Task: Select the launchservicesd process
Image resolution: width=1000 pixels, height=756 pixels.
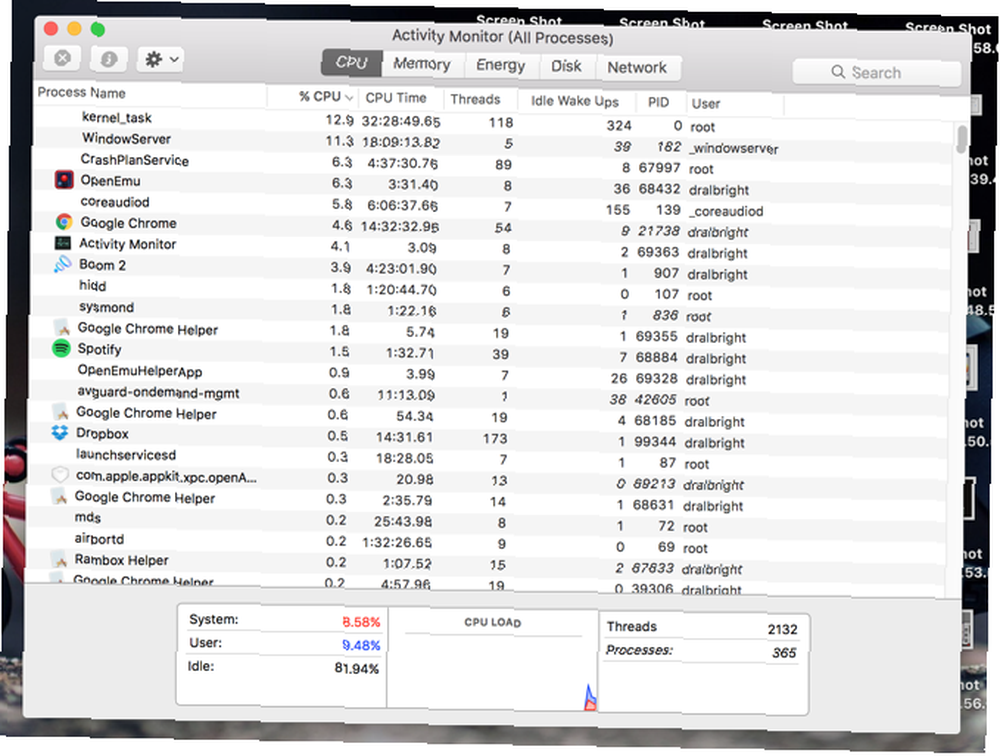Action: click(489, 459)
